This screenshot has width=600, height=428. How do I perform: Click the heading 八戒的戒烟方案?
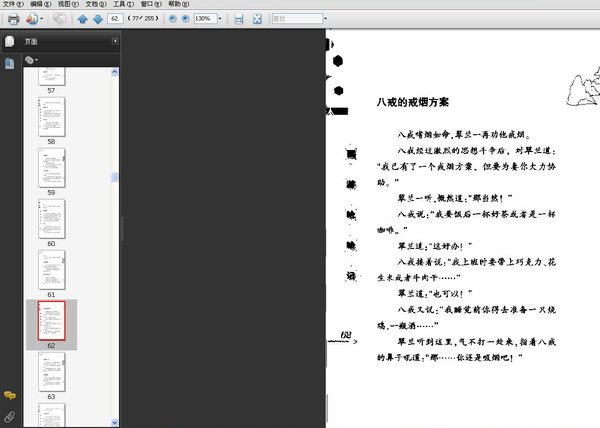412,102
